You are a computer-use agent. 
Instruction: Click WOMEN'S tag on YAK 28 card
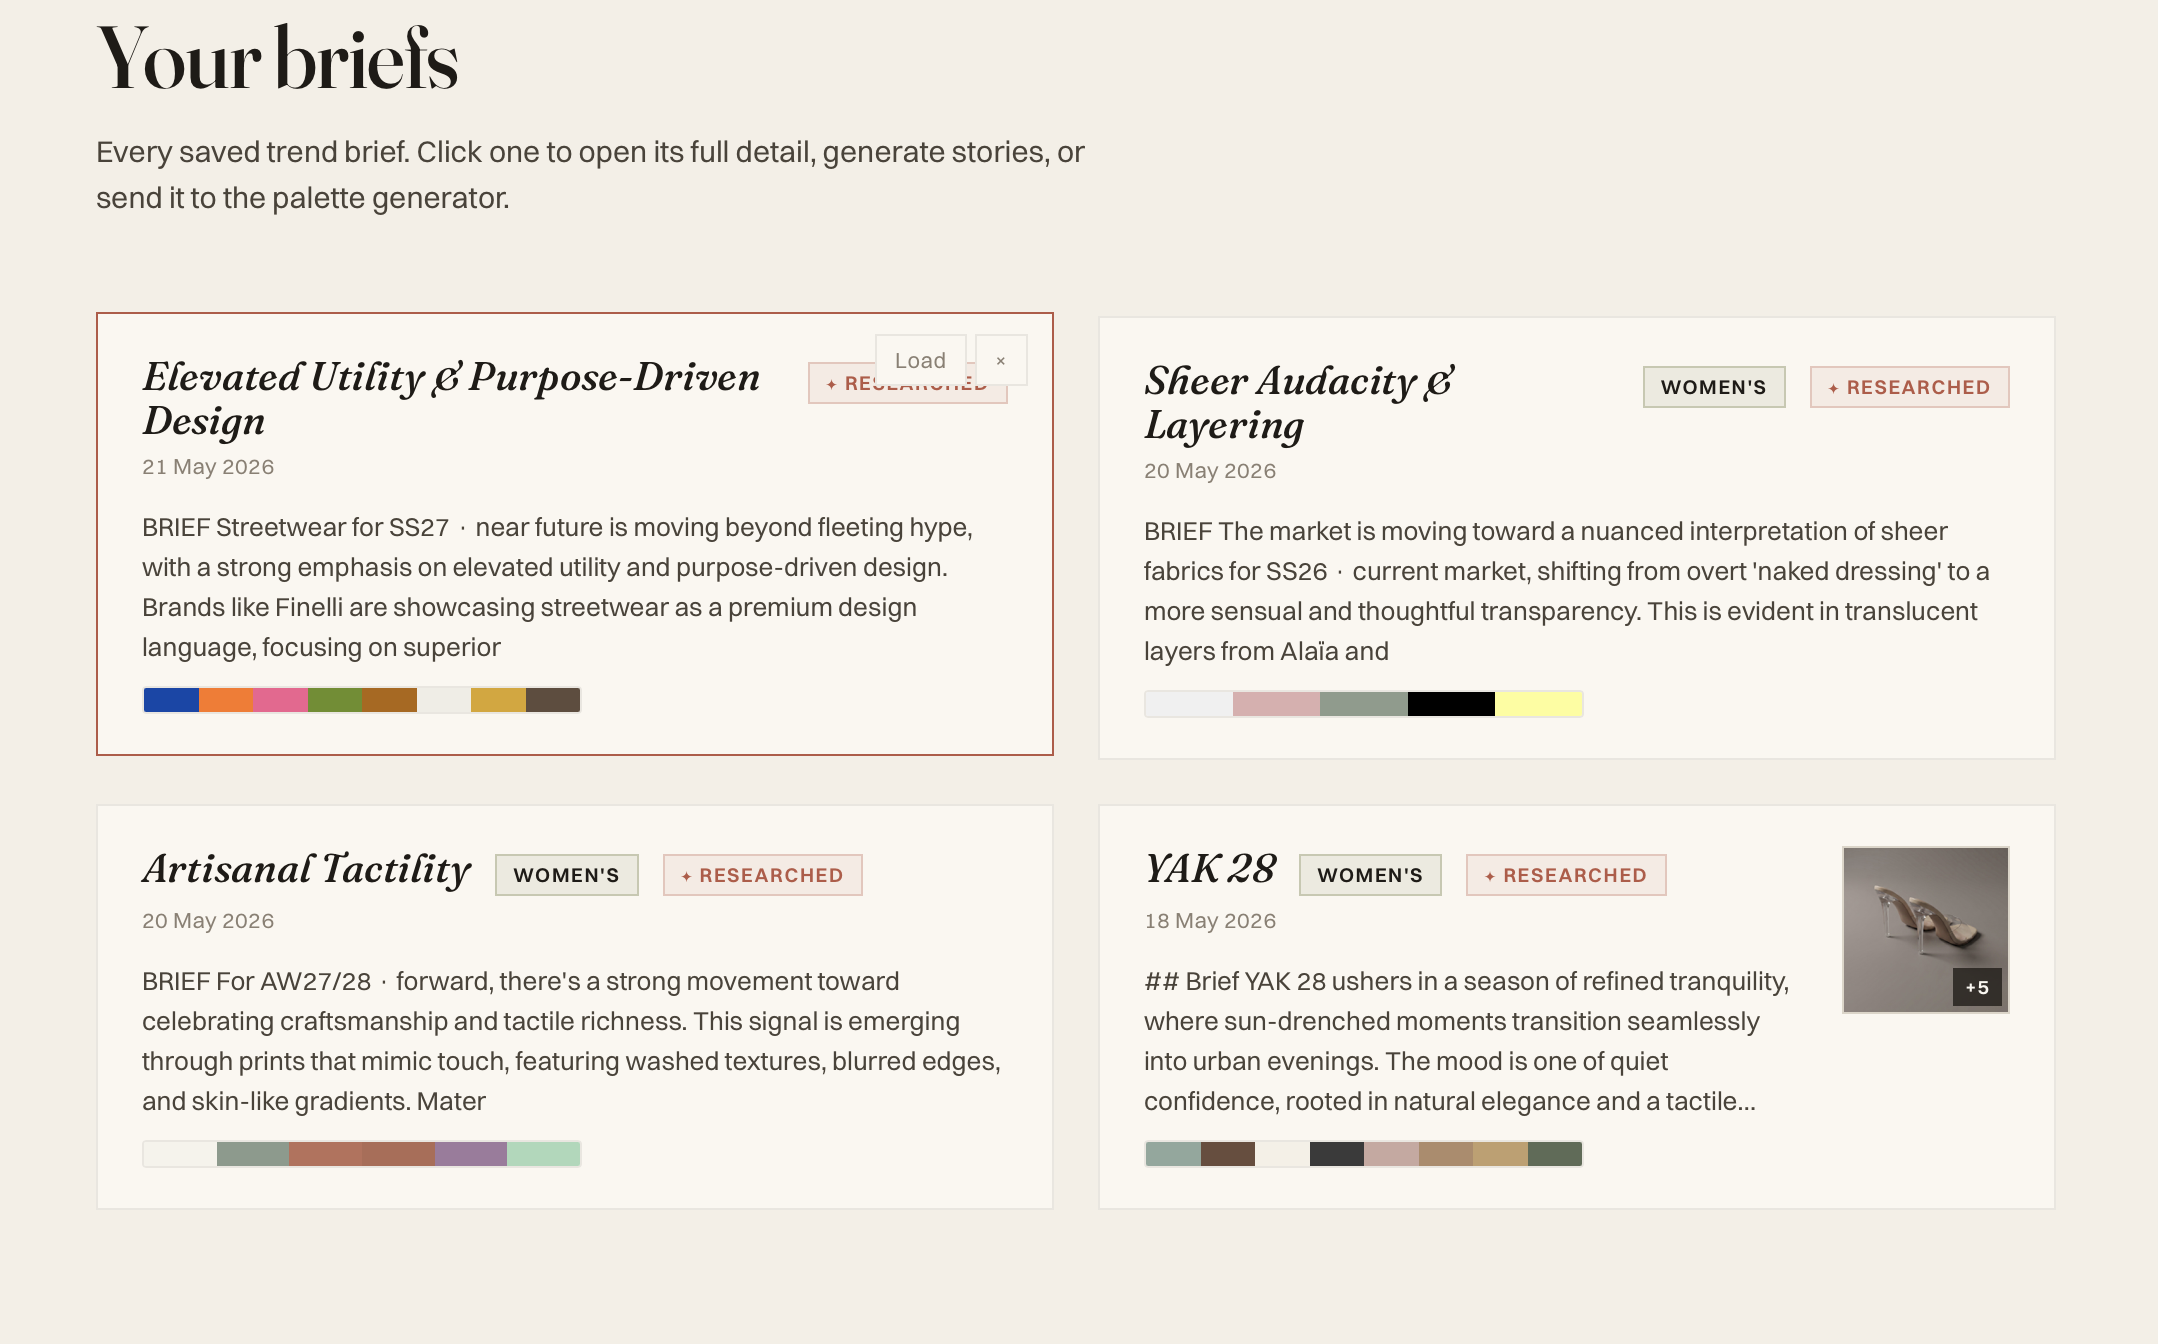coord(1370,875)
